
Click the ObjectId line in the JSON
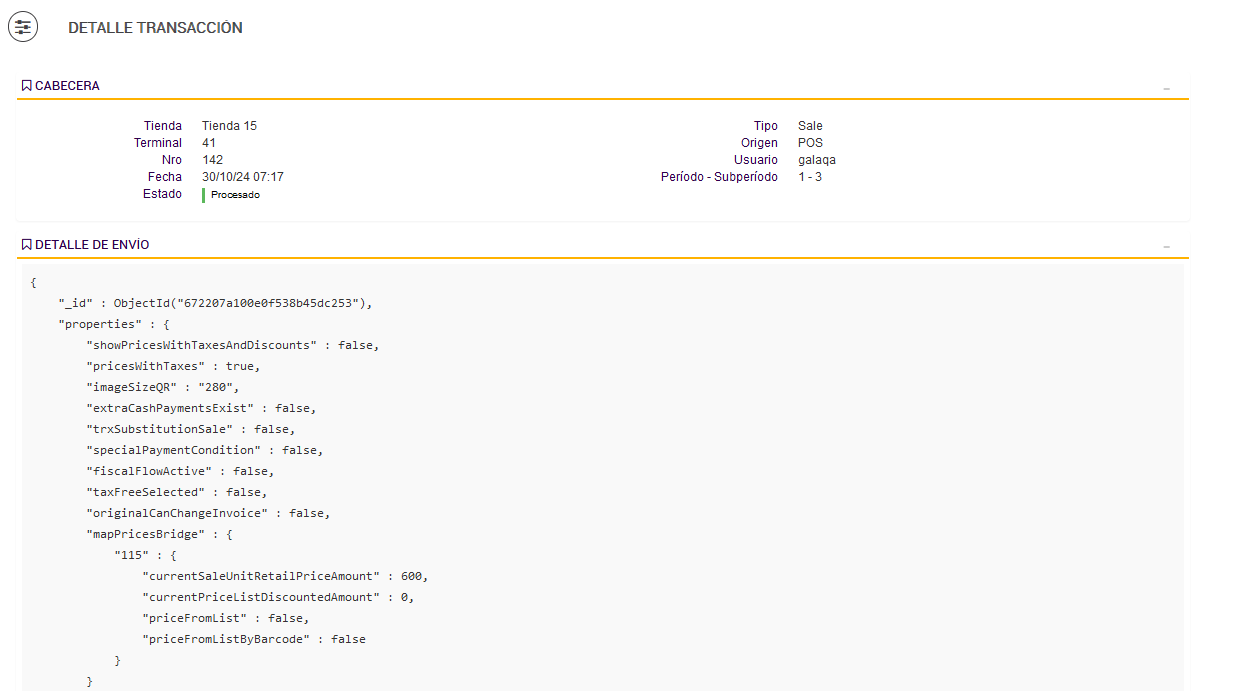[x=215, y=303]
